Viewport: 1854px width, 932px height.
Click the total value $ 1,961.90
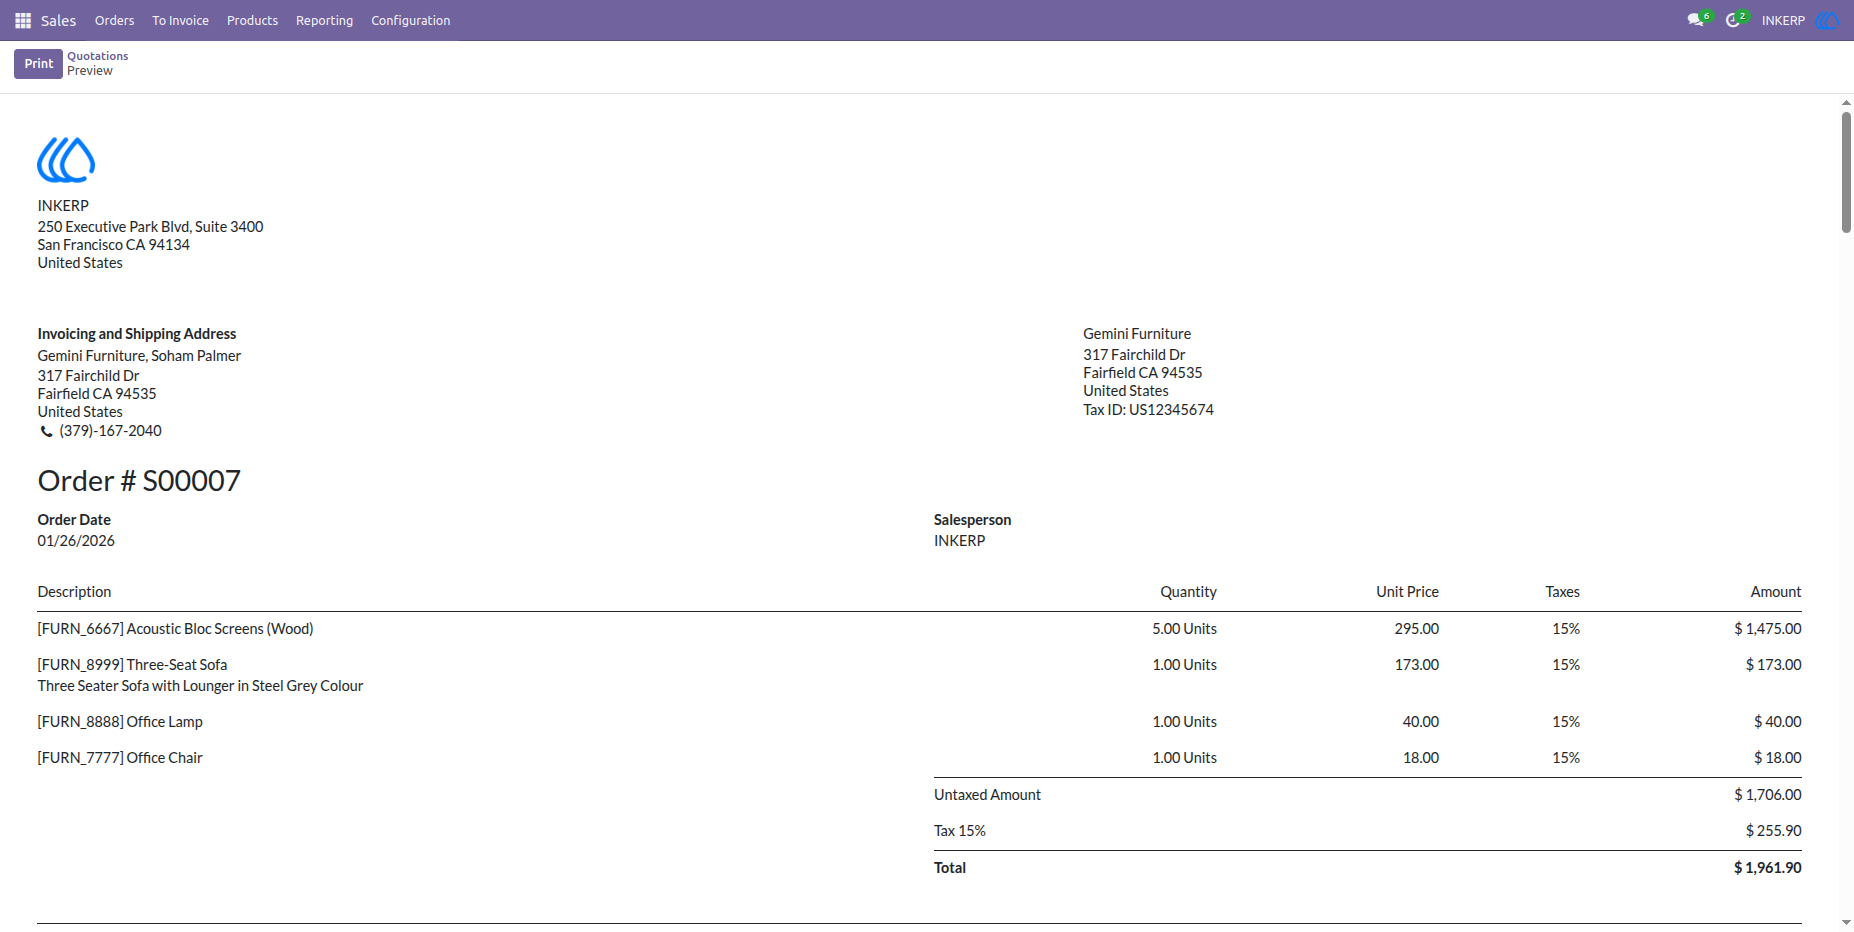(1768, 868)
